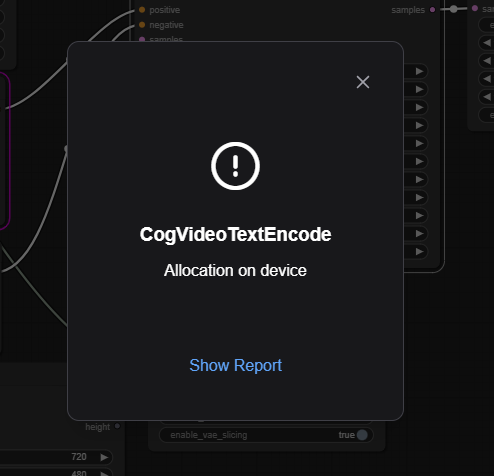Click the height output connector dot
This screenshot has width=494, height=476.
pos(117,426)
